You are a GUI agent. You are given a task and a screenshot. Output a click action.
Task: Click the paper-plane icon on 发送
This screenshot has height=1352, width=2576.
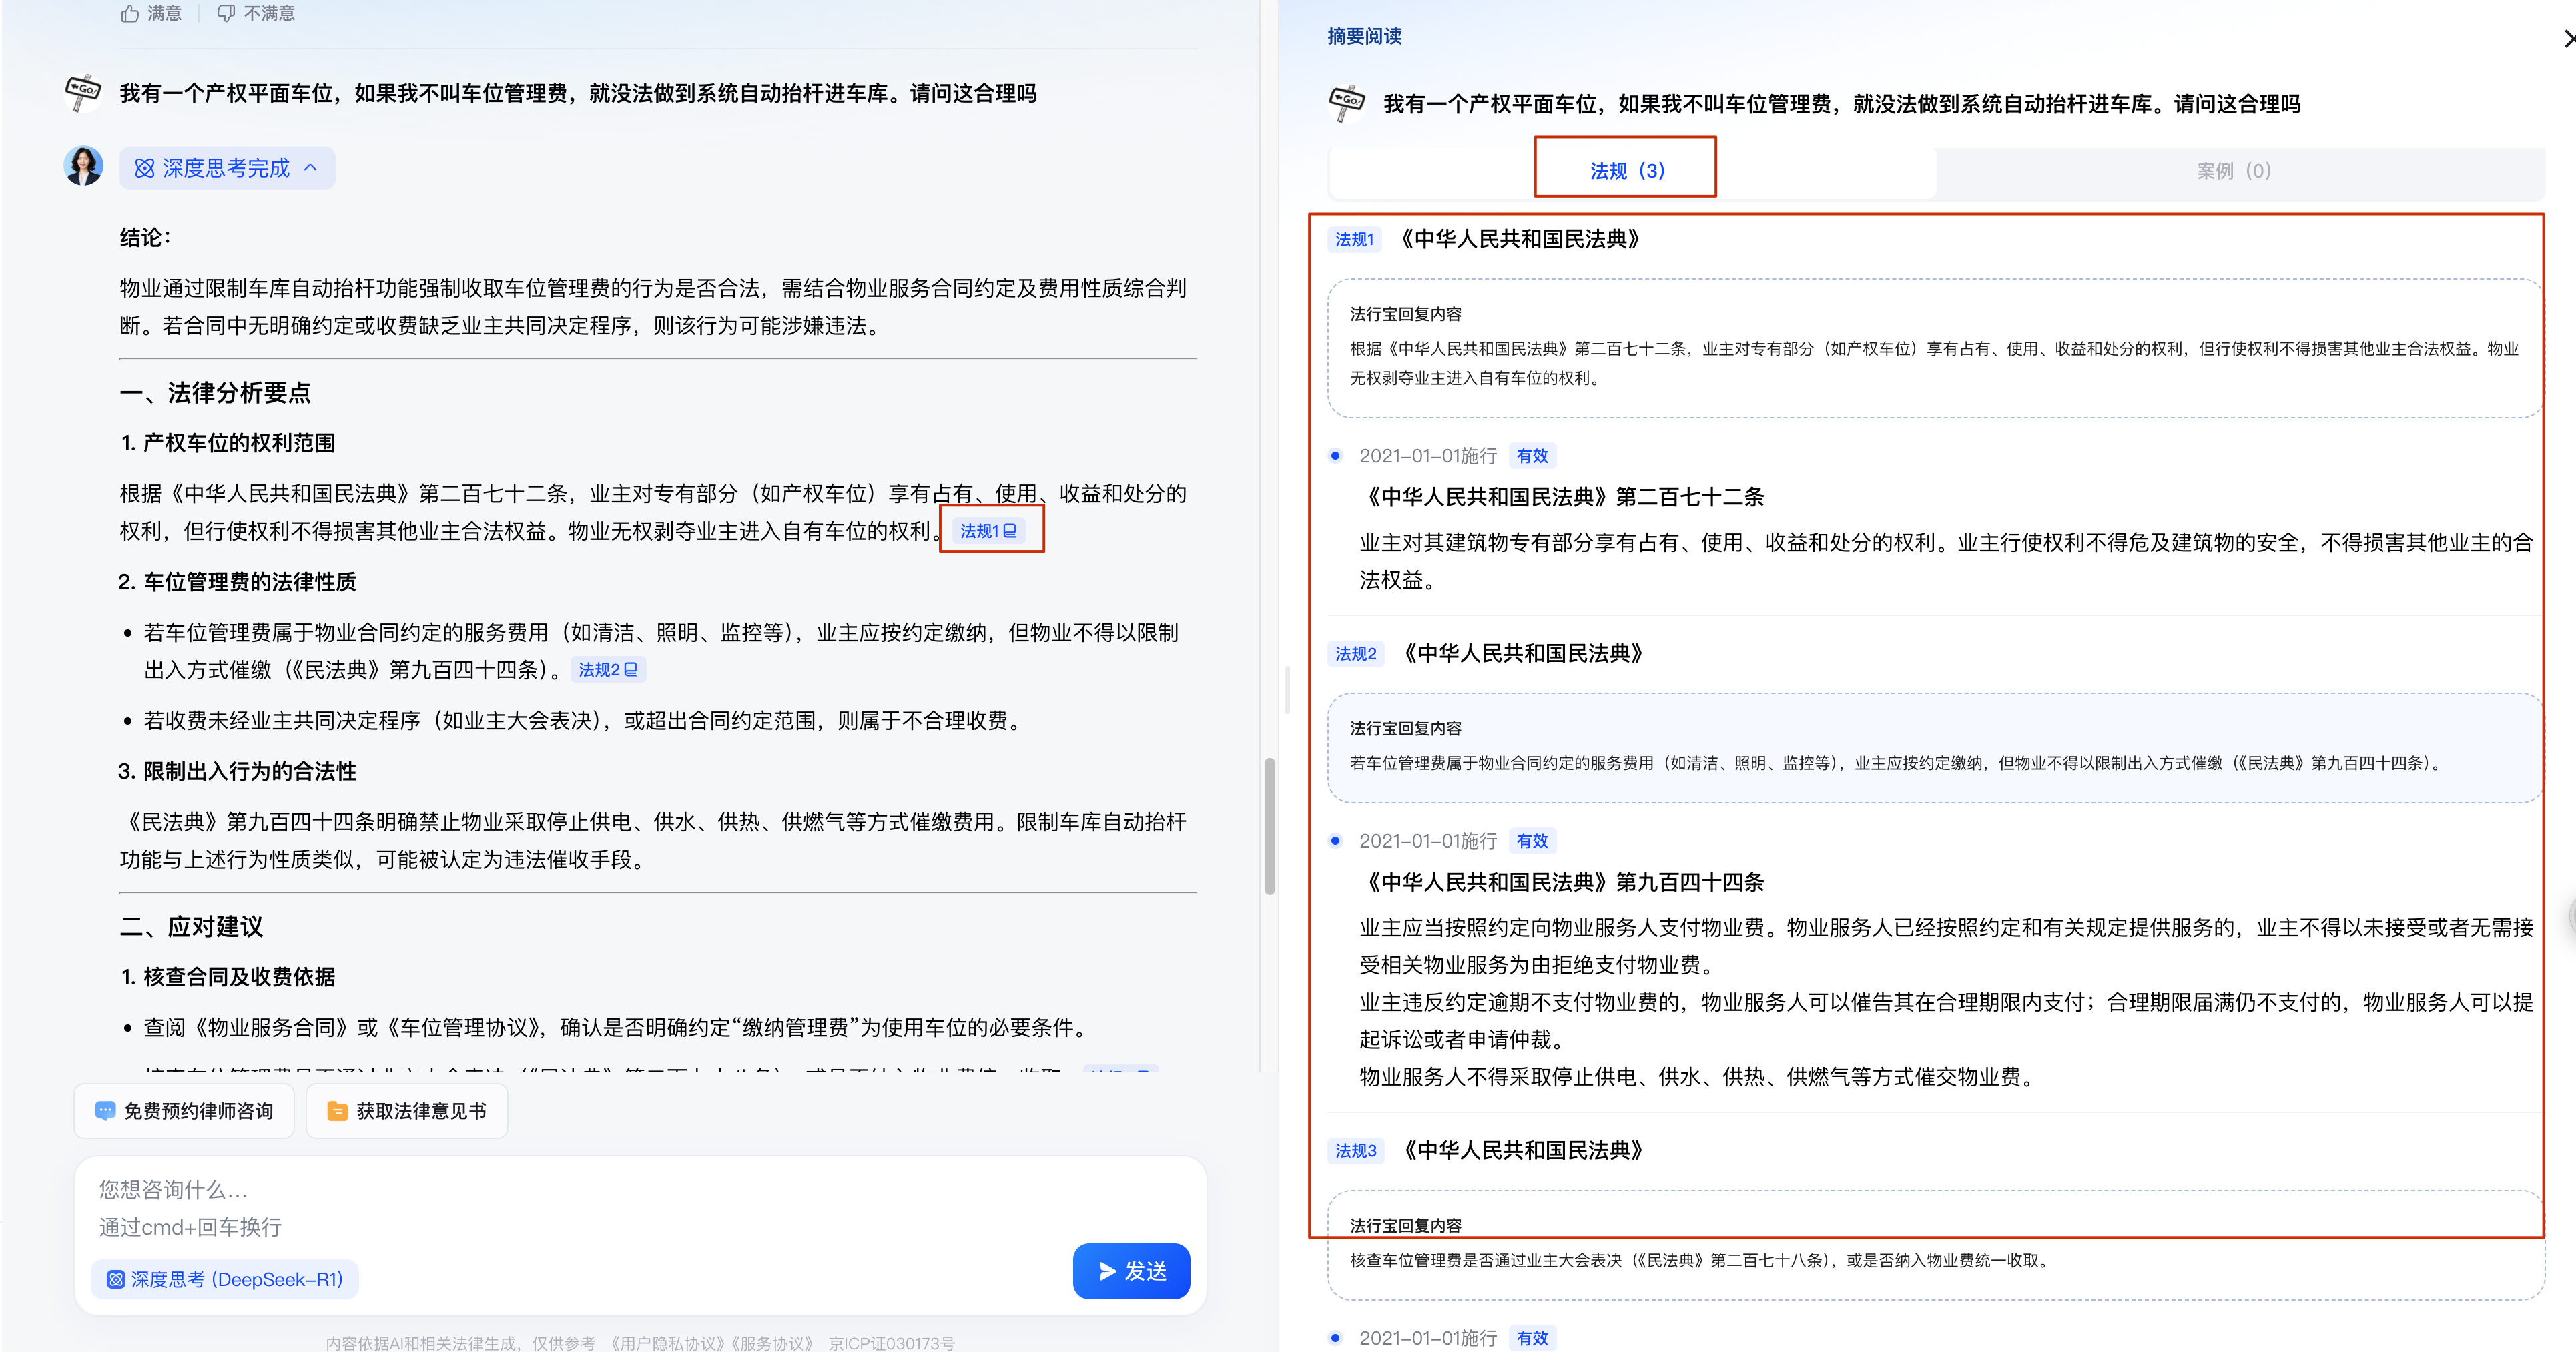[1107, 1271]
